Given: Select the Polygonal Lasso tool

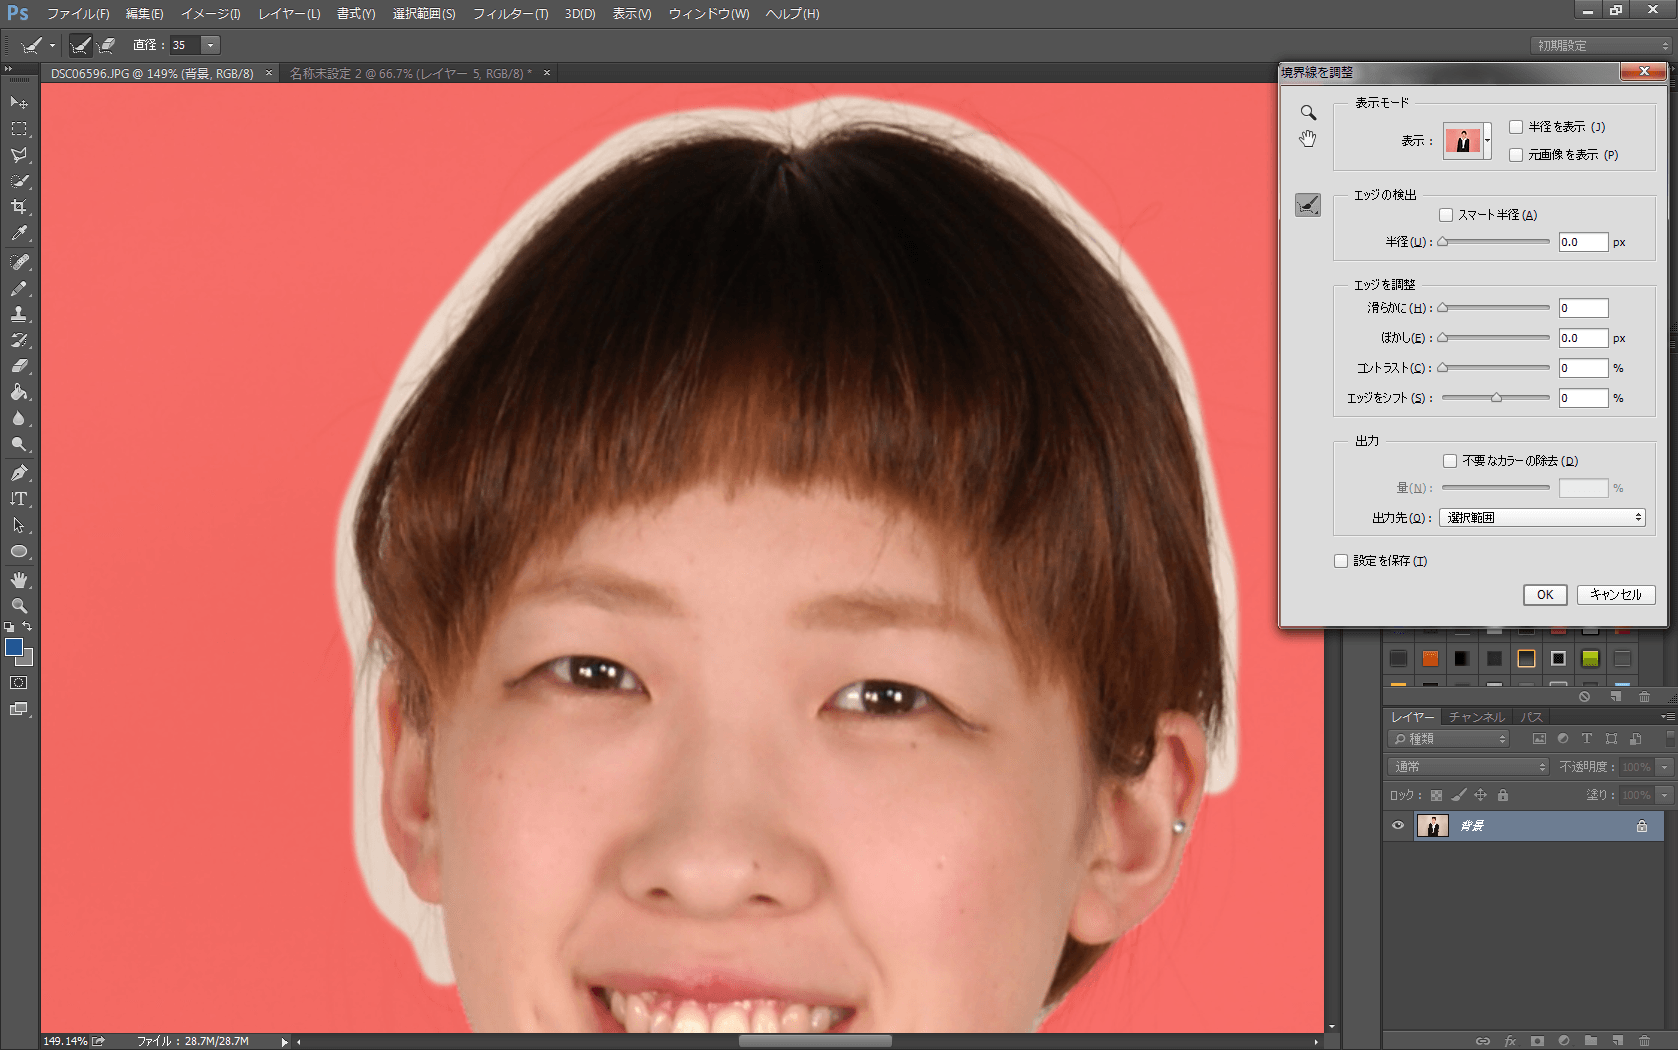Looking at the screenshot, I should pyautogui.click(x=19, y=155).
